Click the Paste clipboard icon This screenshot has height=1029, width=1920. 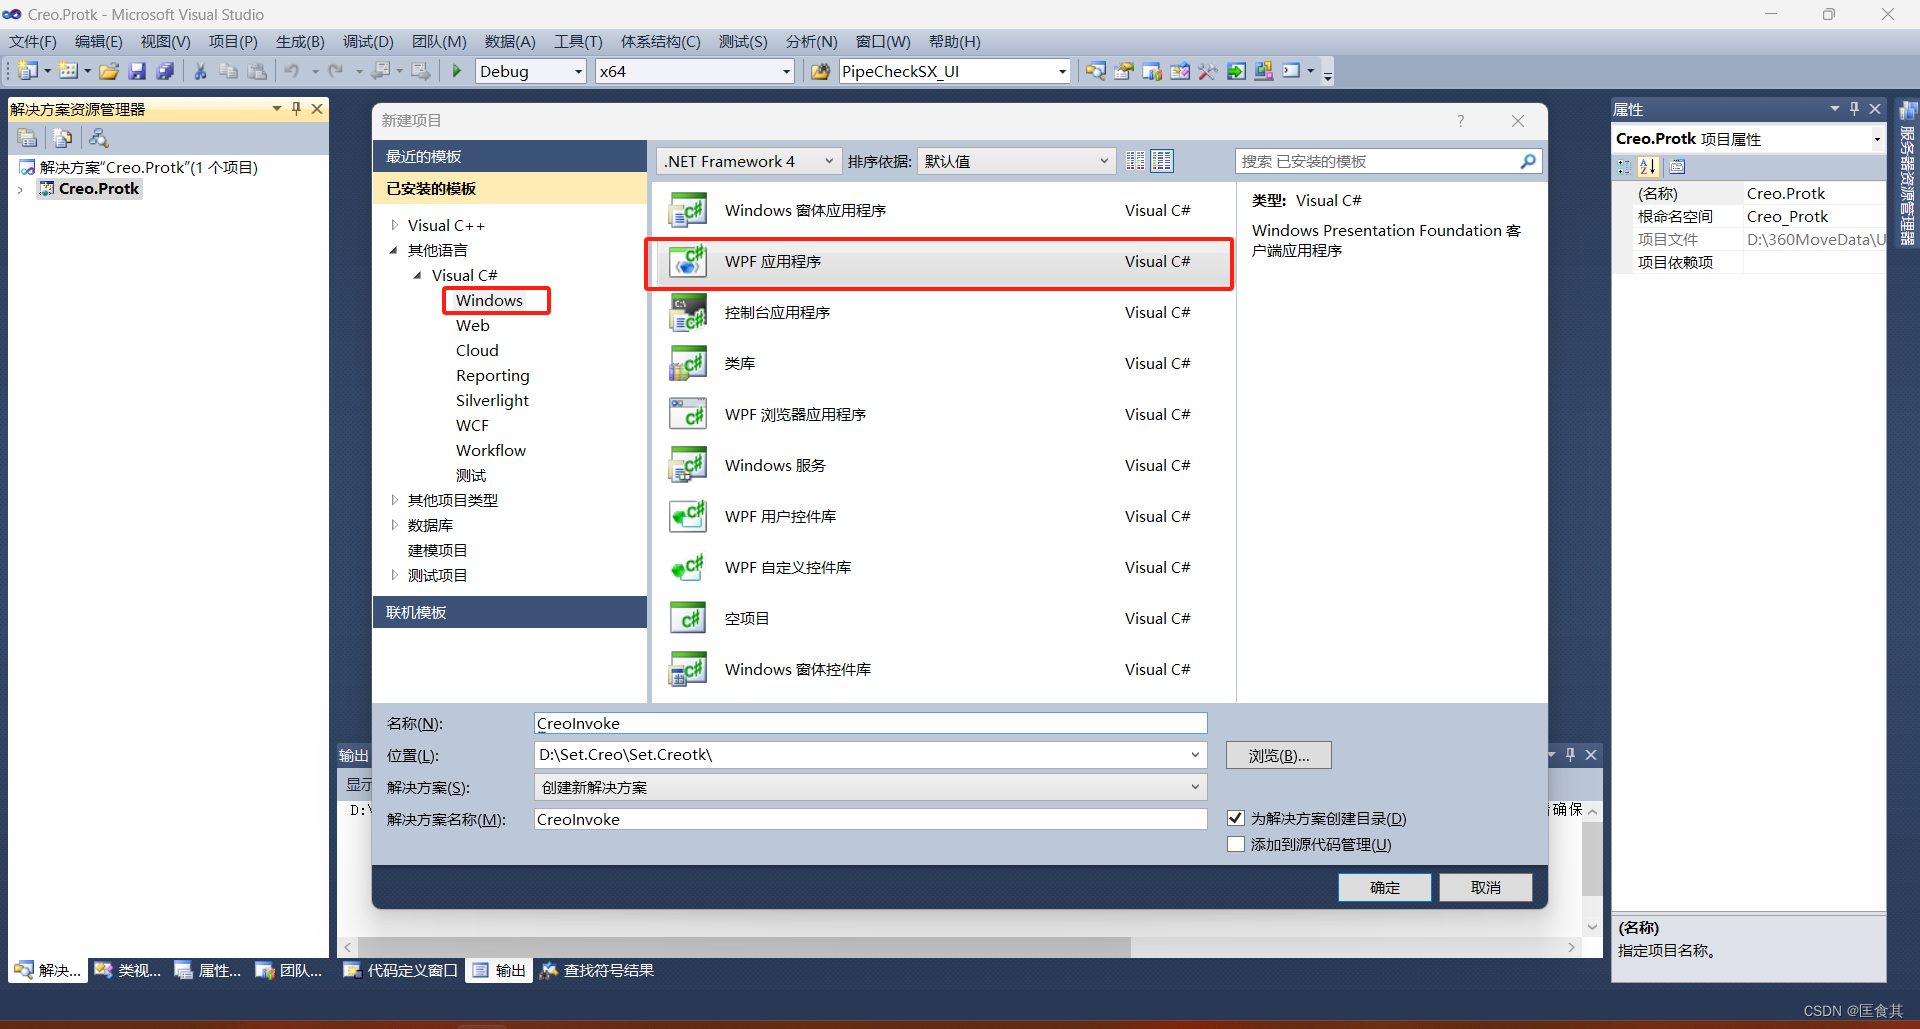tap(257, 71)
